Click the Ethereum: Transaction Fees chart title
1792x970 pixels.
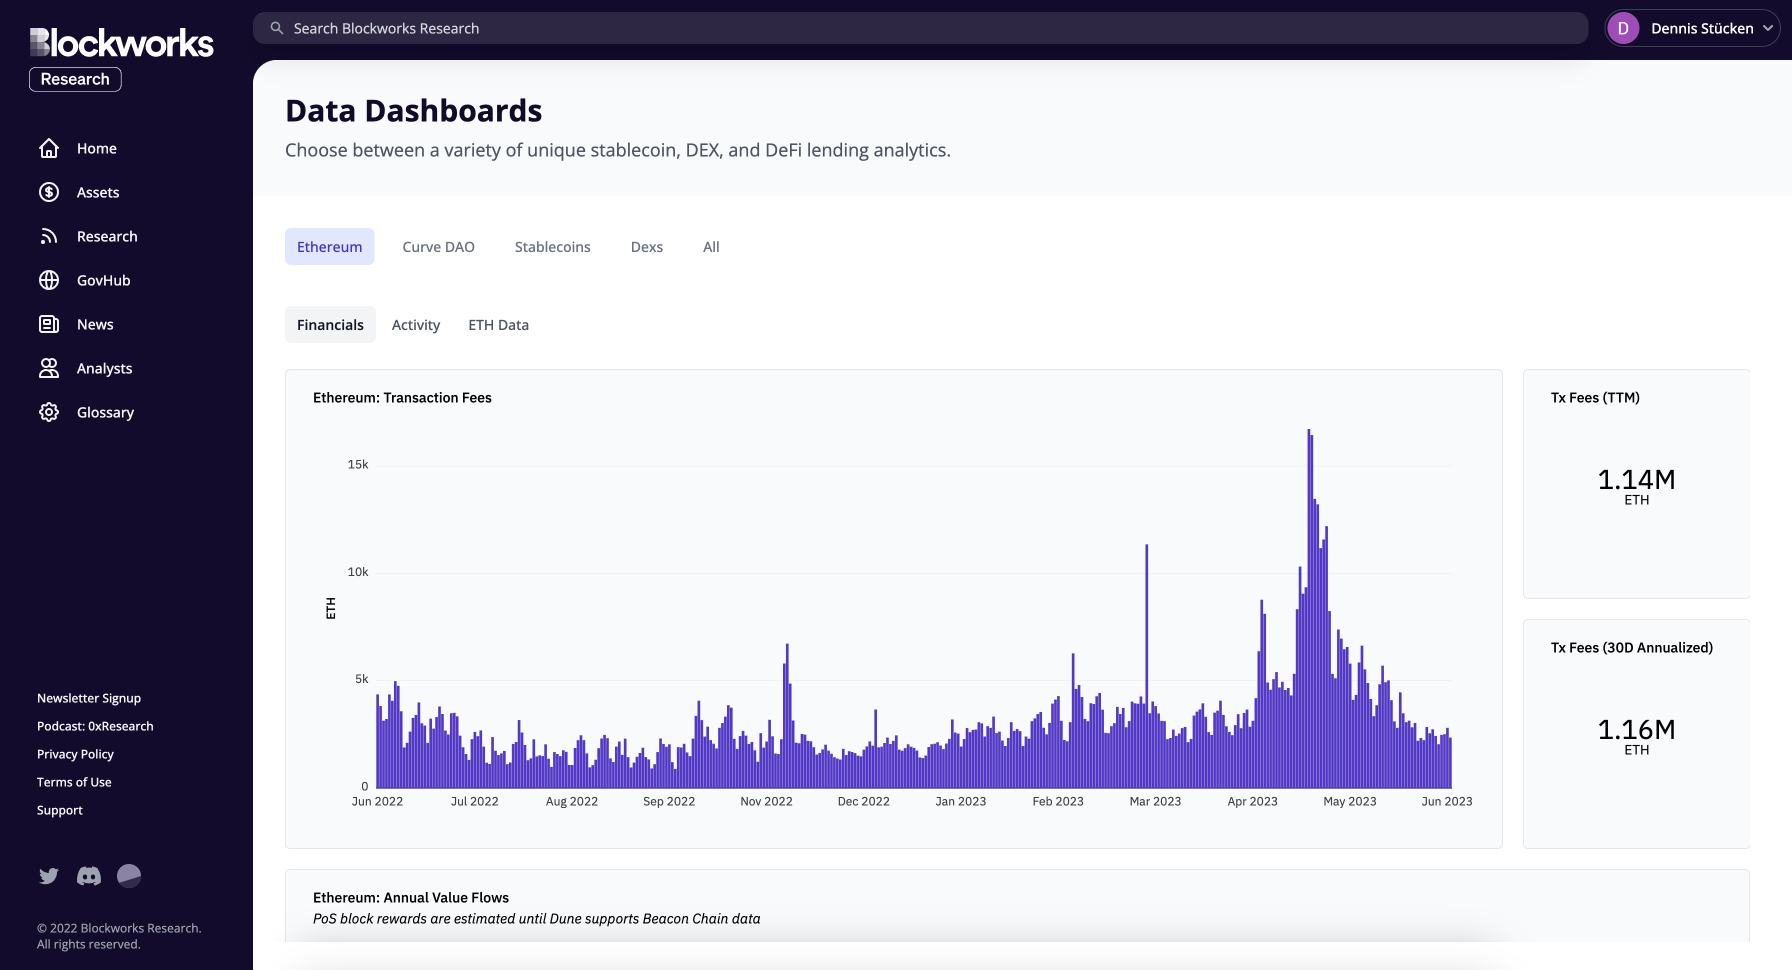click(402, 397)
